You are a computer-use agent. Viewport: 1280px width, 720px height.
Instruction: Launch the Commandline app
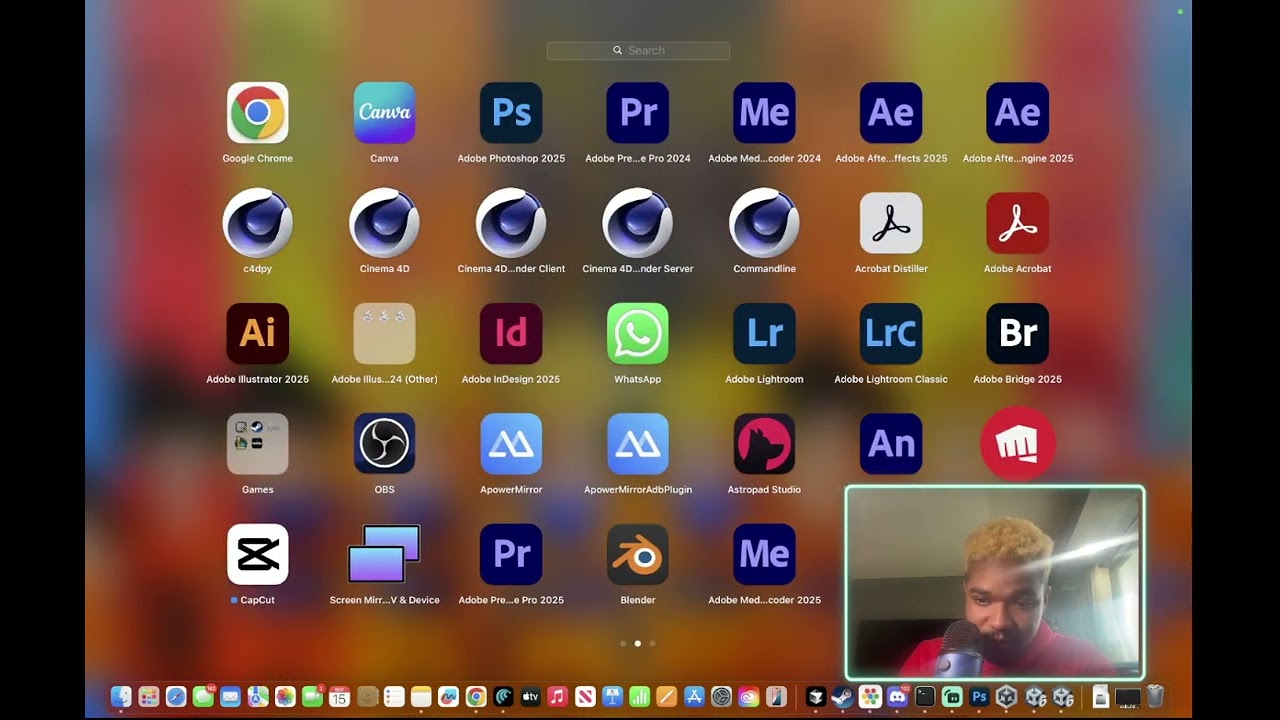coord(764,224)
